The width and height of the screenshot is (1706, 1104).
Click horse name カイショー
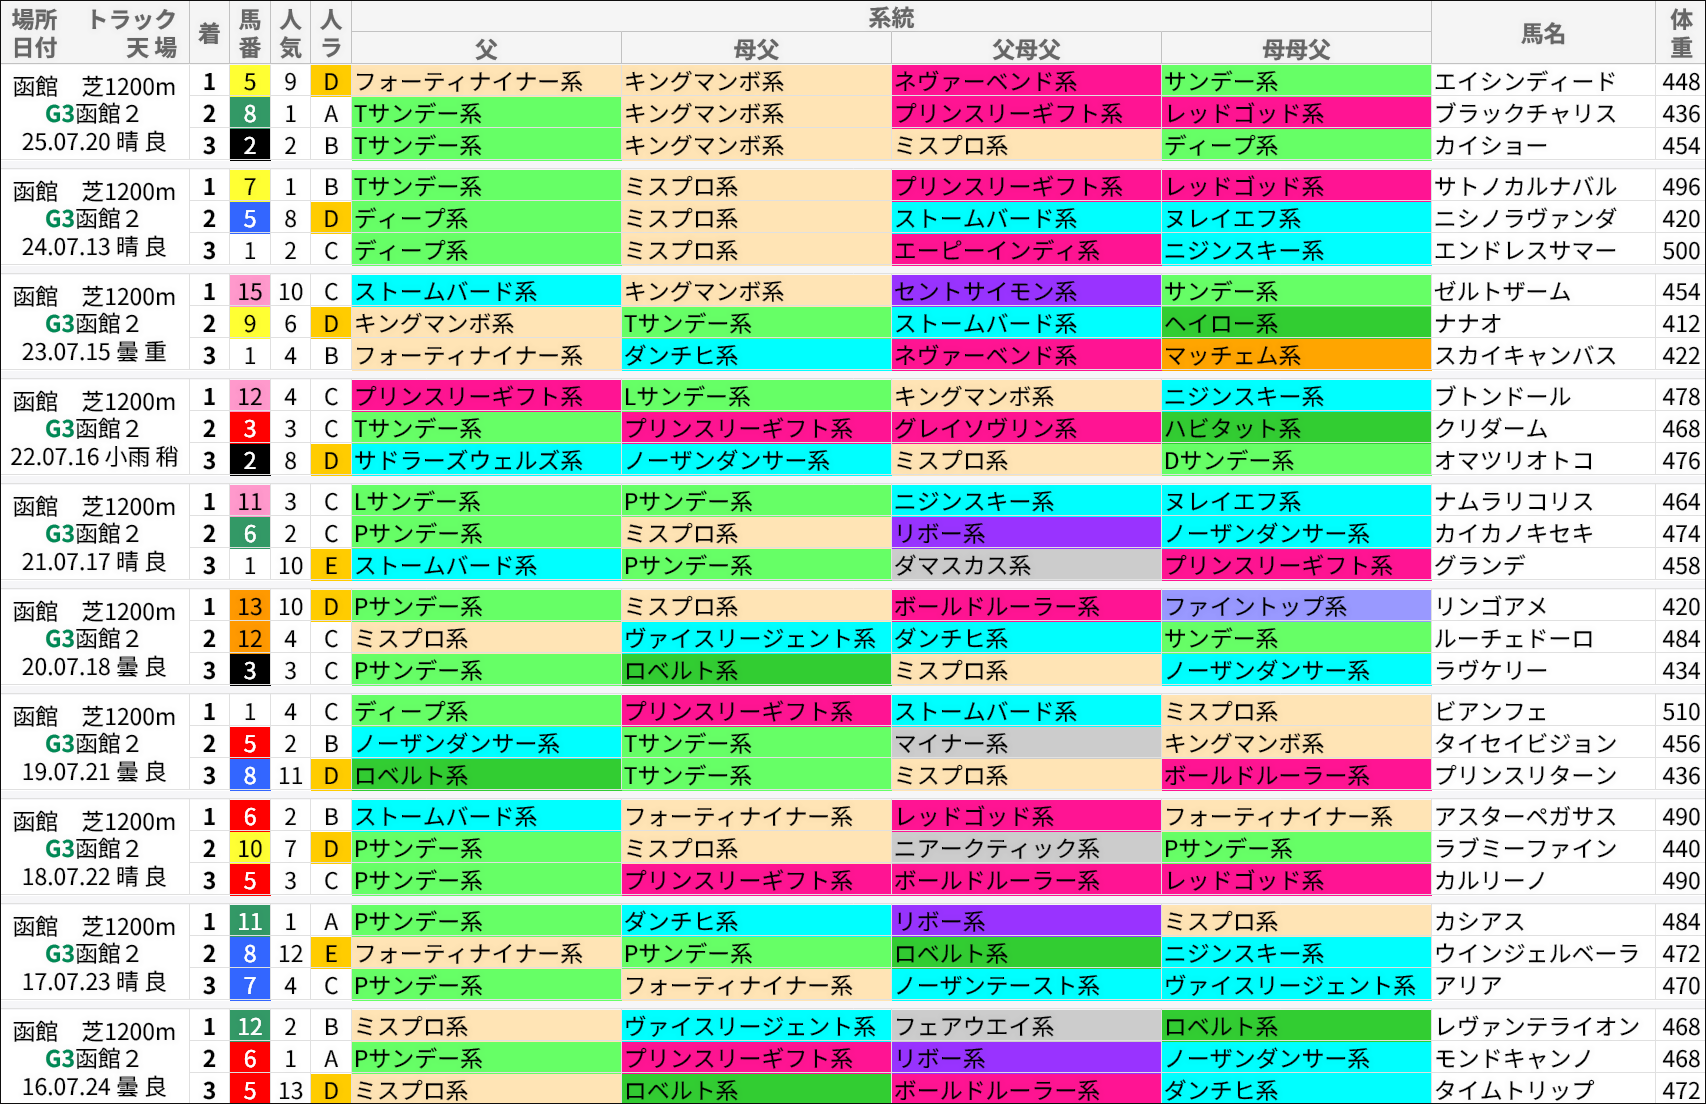pyautogui.click(x=1490, y=146)
